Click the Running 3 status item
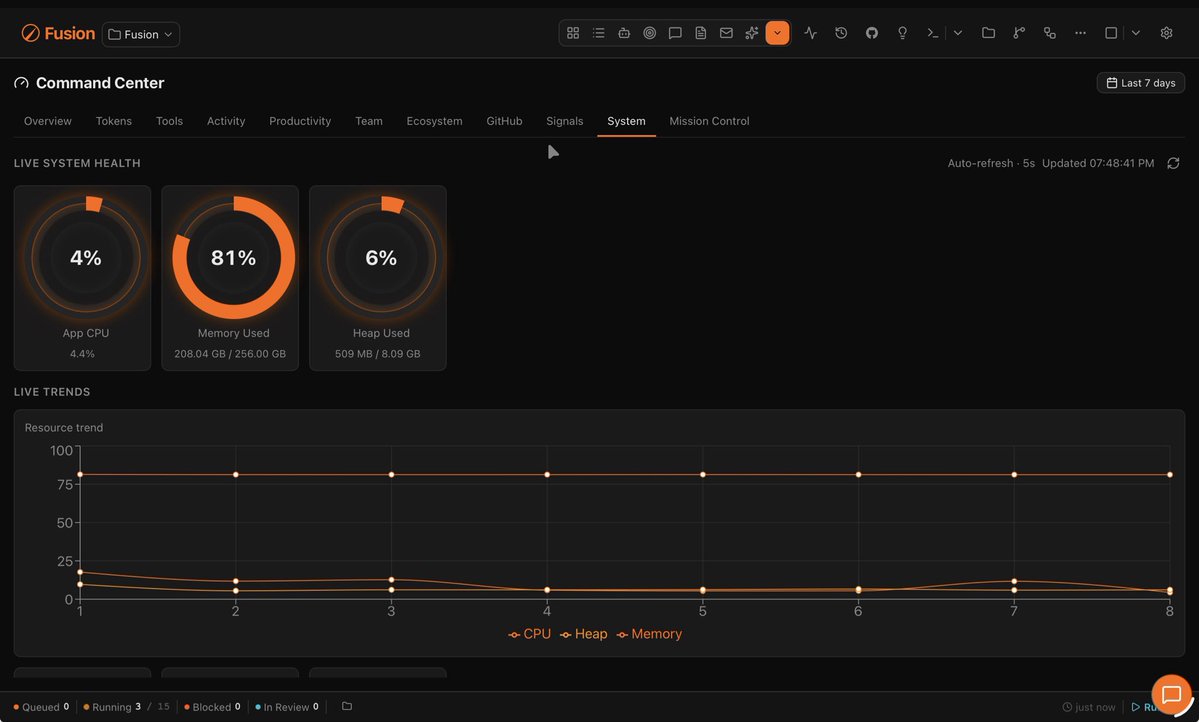1199x722 pixels. pos(126,707)
